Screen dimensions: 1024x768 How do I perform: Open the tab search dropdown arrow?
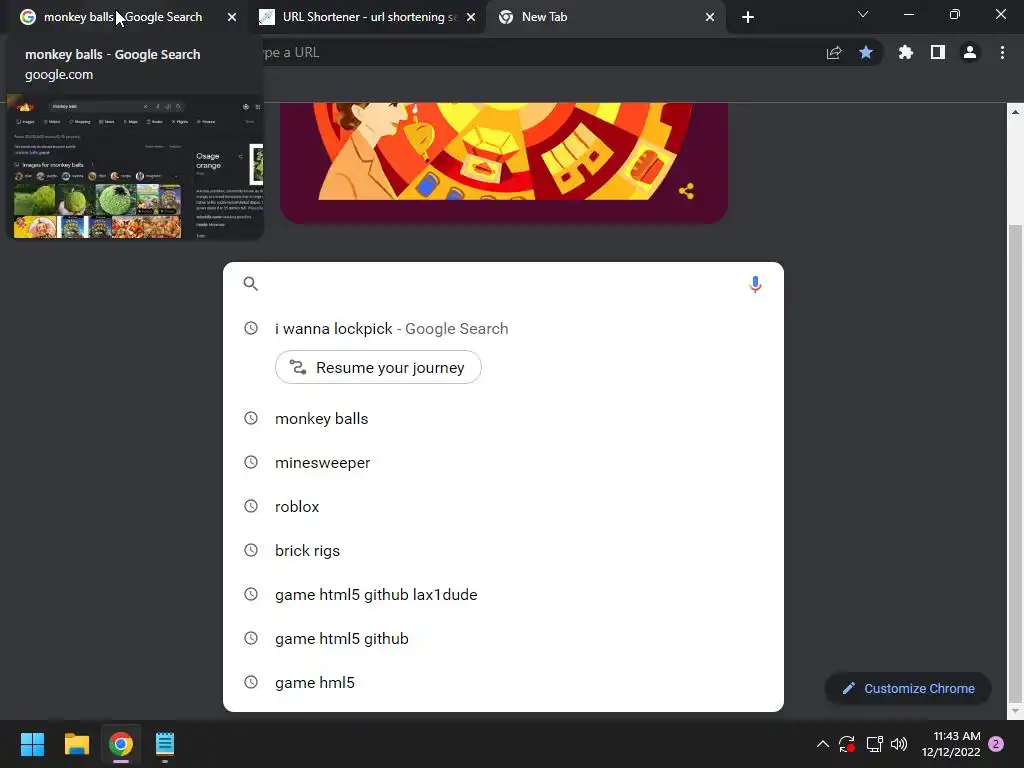tap(863, 14)
